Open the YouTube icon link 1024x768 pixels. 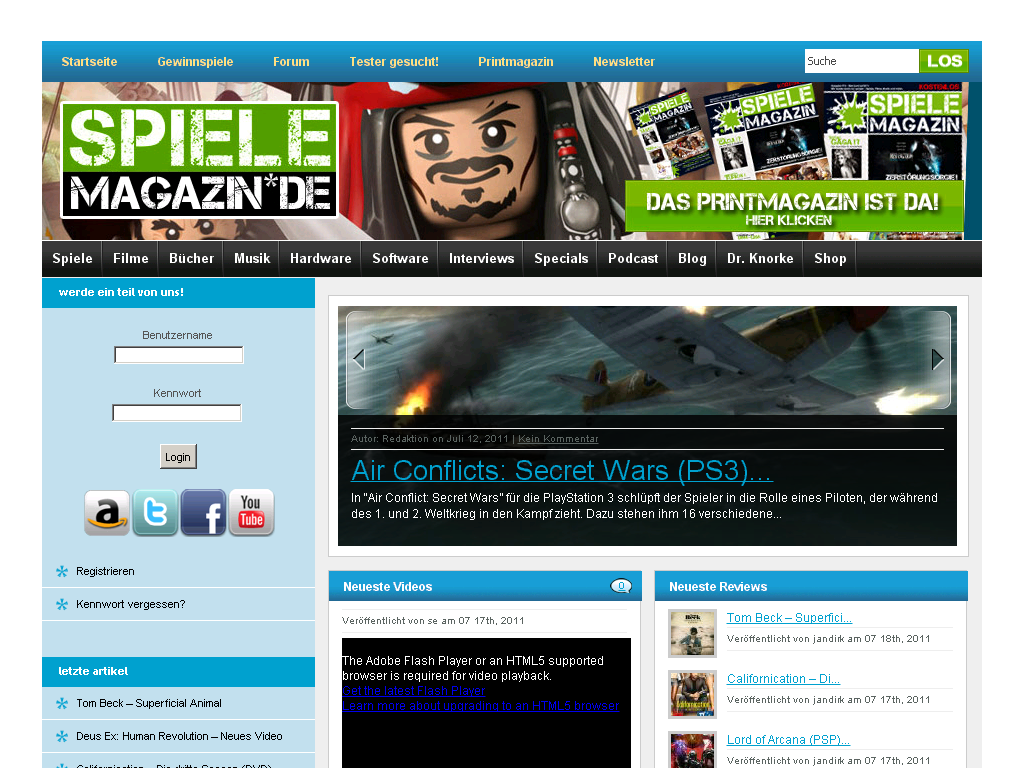[251, 513]
